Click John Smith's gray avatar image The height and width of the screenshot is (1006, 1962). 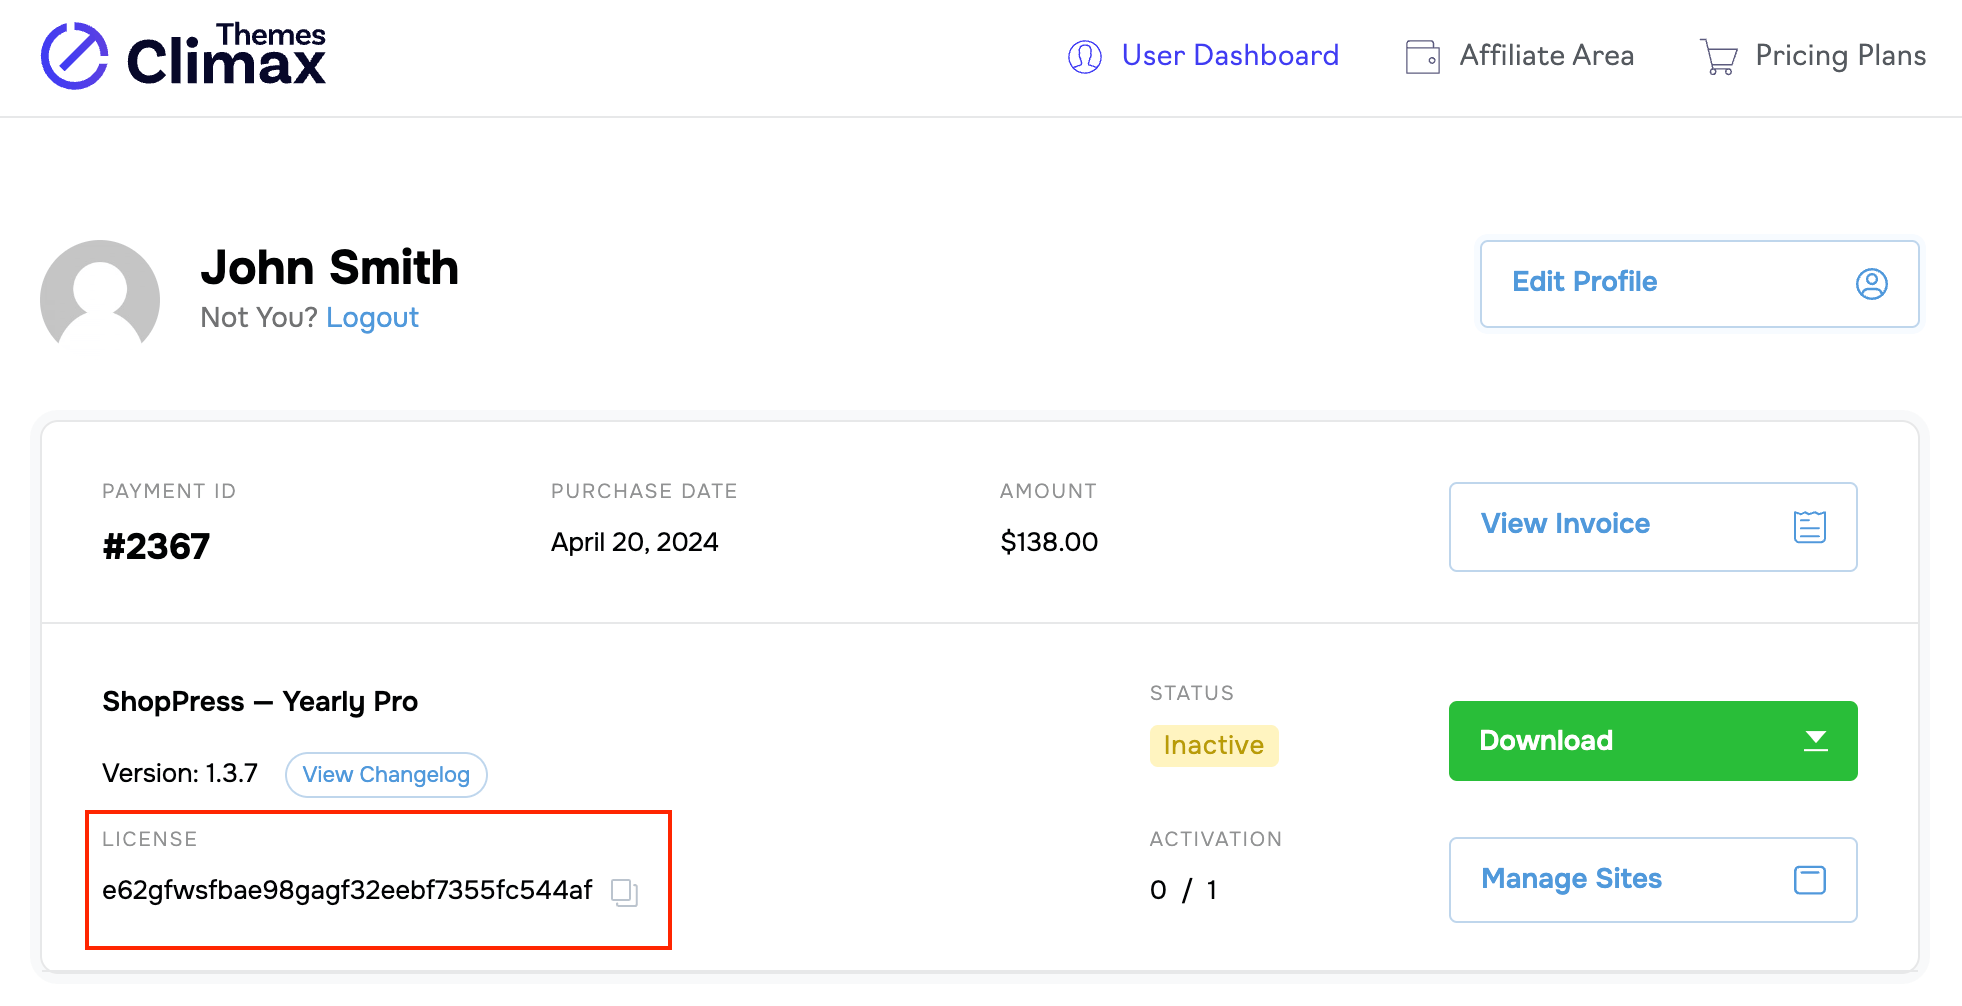click(100, 294)
